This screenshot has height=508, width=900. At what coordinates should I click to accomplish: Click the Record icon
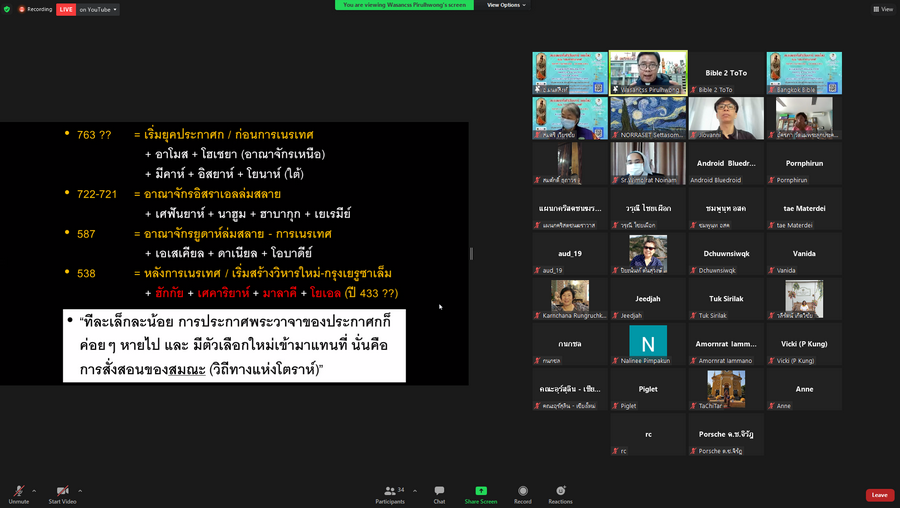[x=522, y=493]
